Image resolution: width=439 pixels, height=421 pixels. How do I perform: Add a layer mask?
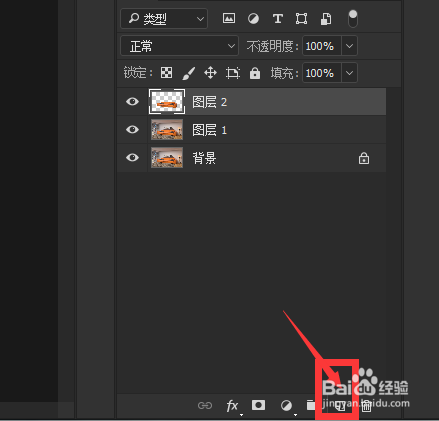tap(258, 405)
